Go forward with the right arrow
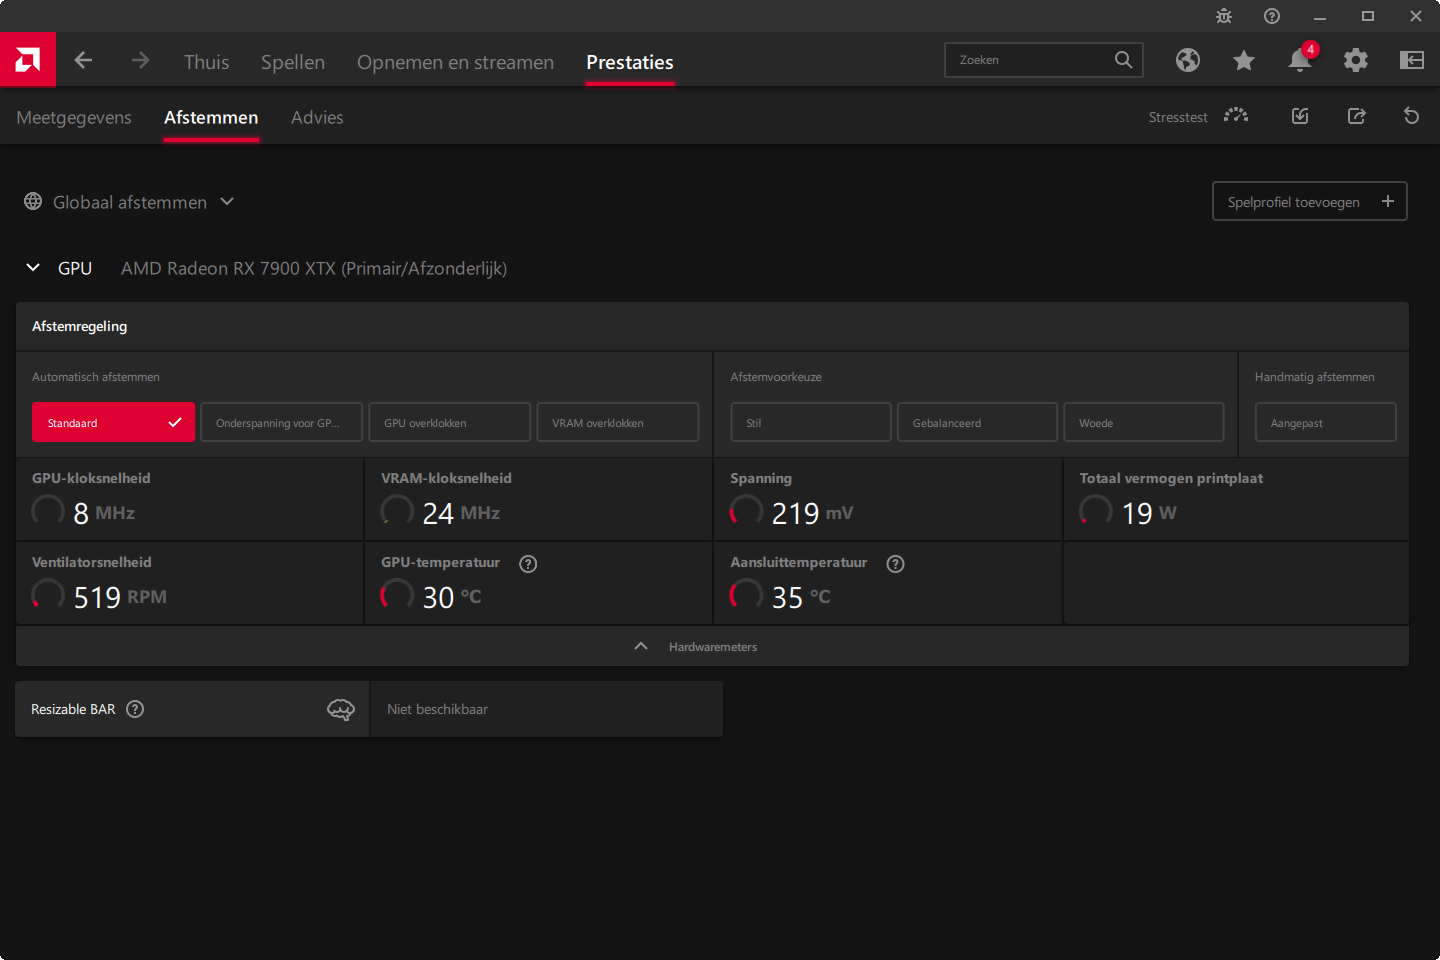 [x=140, y=60]
